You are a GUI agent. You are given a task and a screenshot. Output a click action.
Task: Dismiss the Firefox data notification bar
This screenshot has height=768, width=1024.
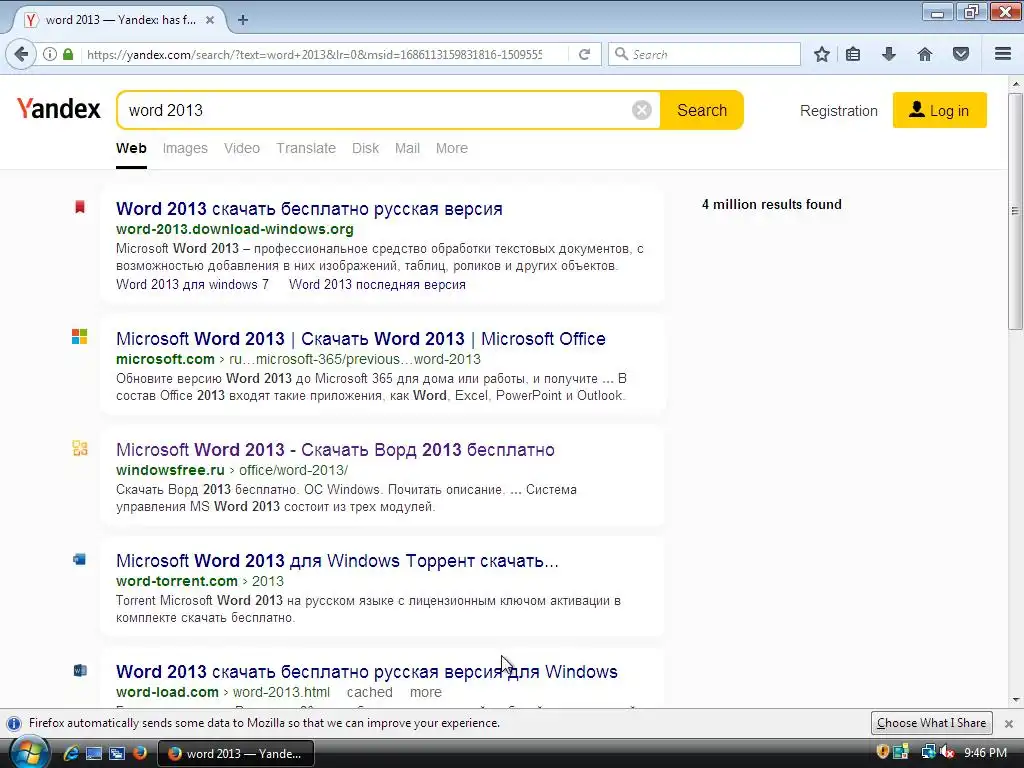(1009, 724)
